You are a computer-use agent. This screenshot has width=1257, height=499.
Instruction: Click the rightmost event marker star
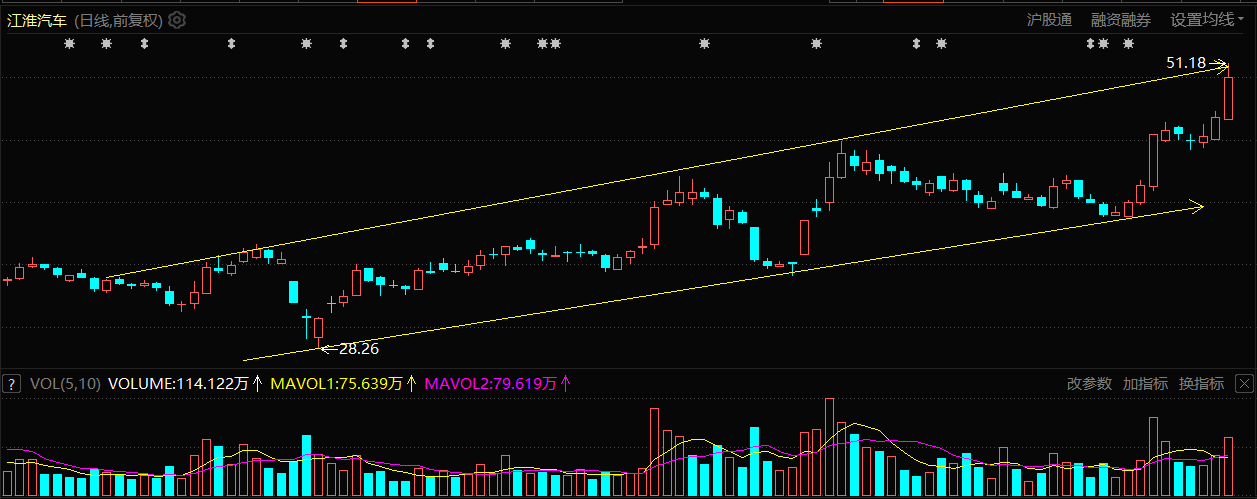(x=1129, y=44)
